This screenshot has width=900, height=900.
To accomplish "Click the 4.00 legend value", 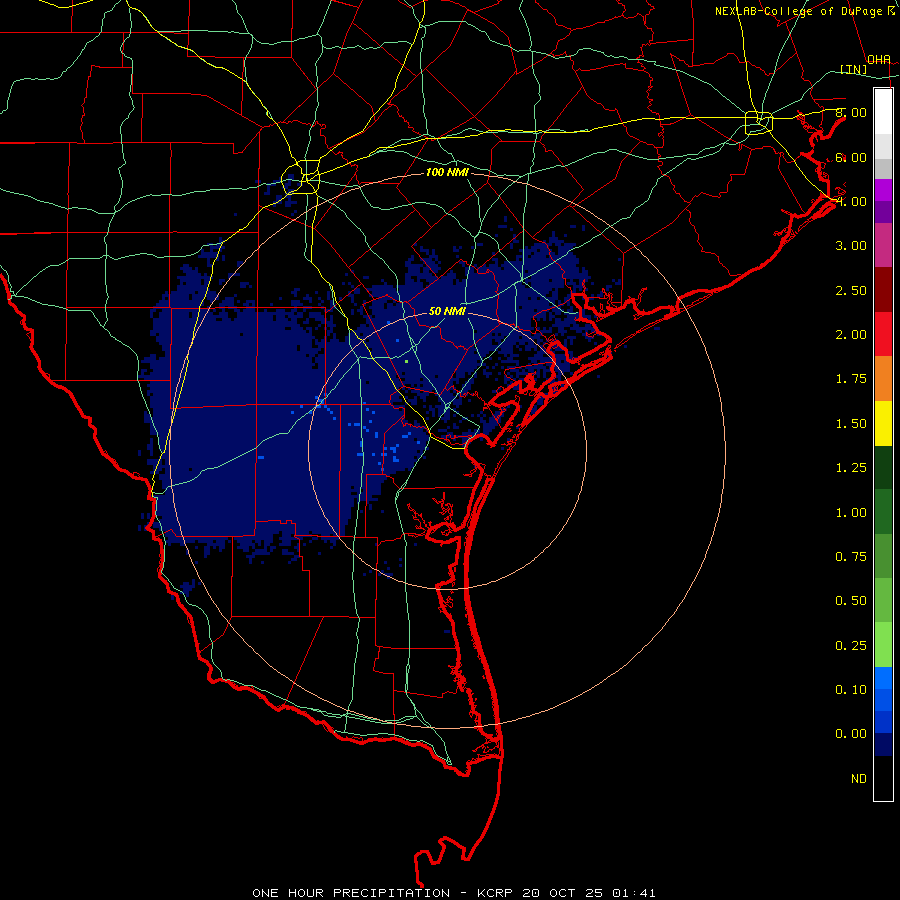I will [851, 201].
